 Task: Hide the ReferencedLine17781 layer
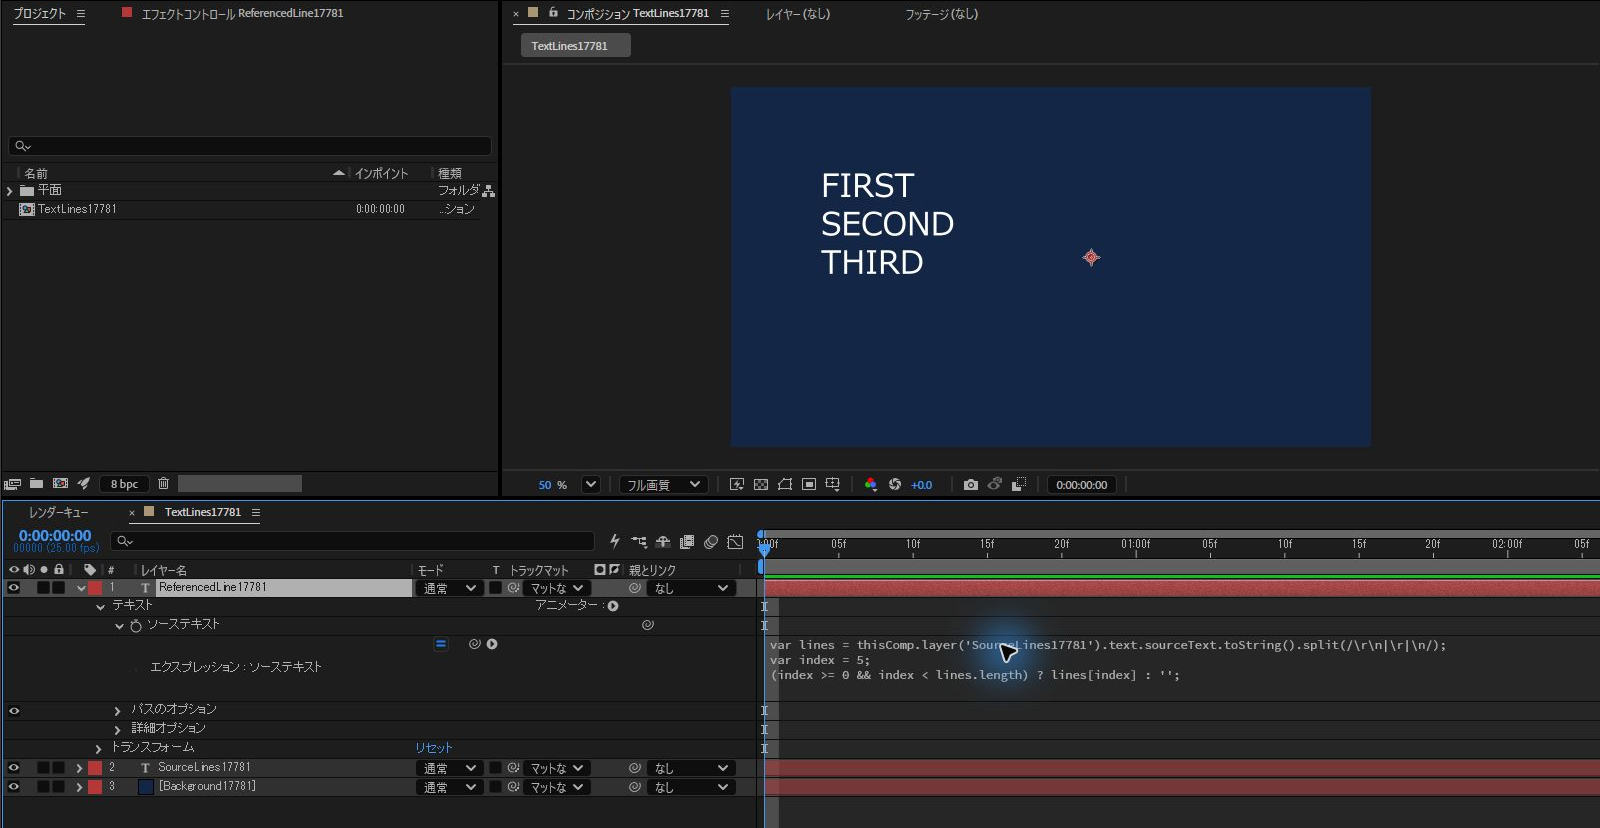(14, 588)
